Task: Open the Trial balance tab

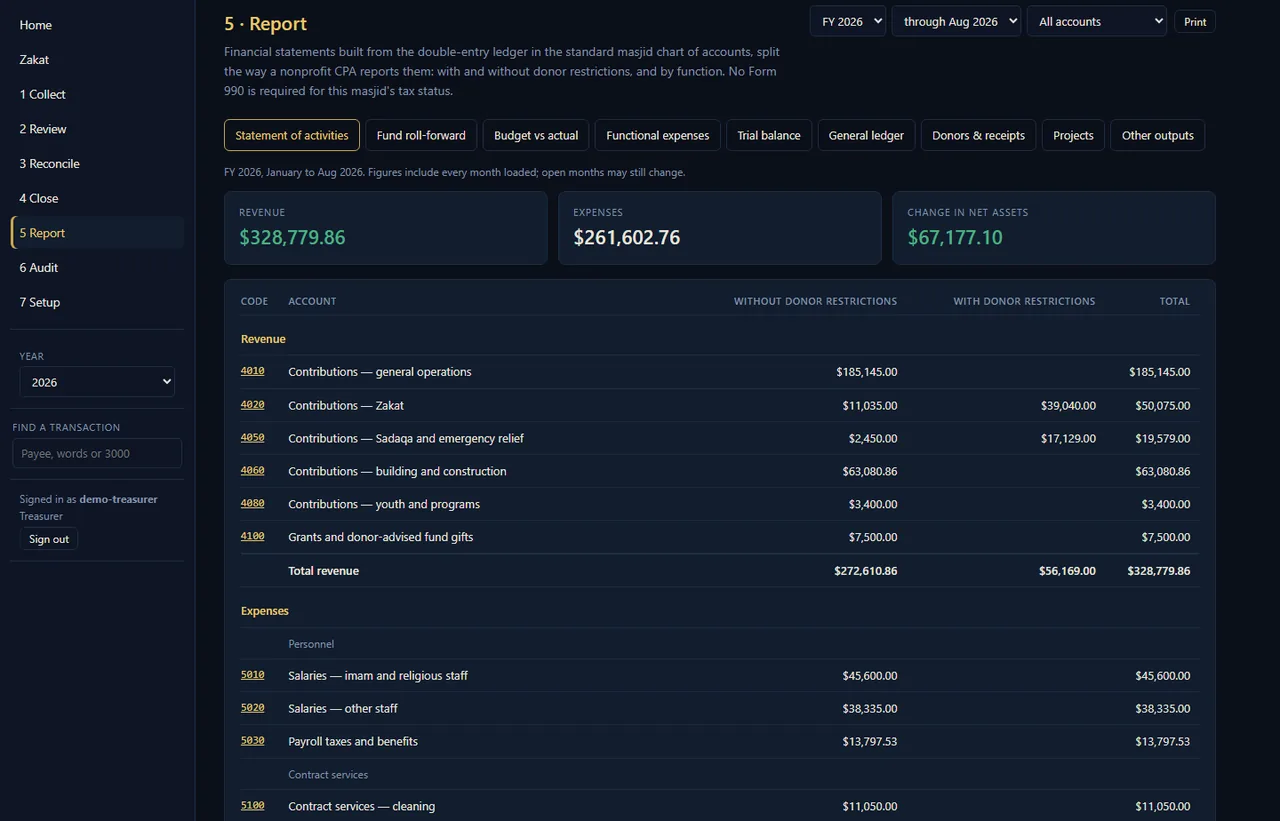Action: click(769, 135)
